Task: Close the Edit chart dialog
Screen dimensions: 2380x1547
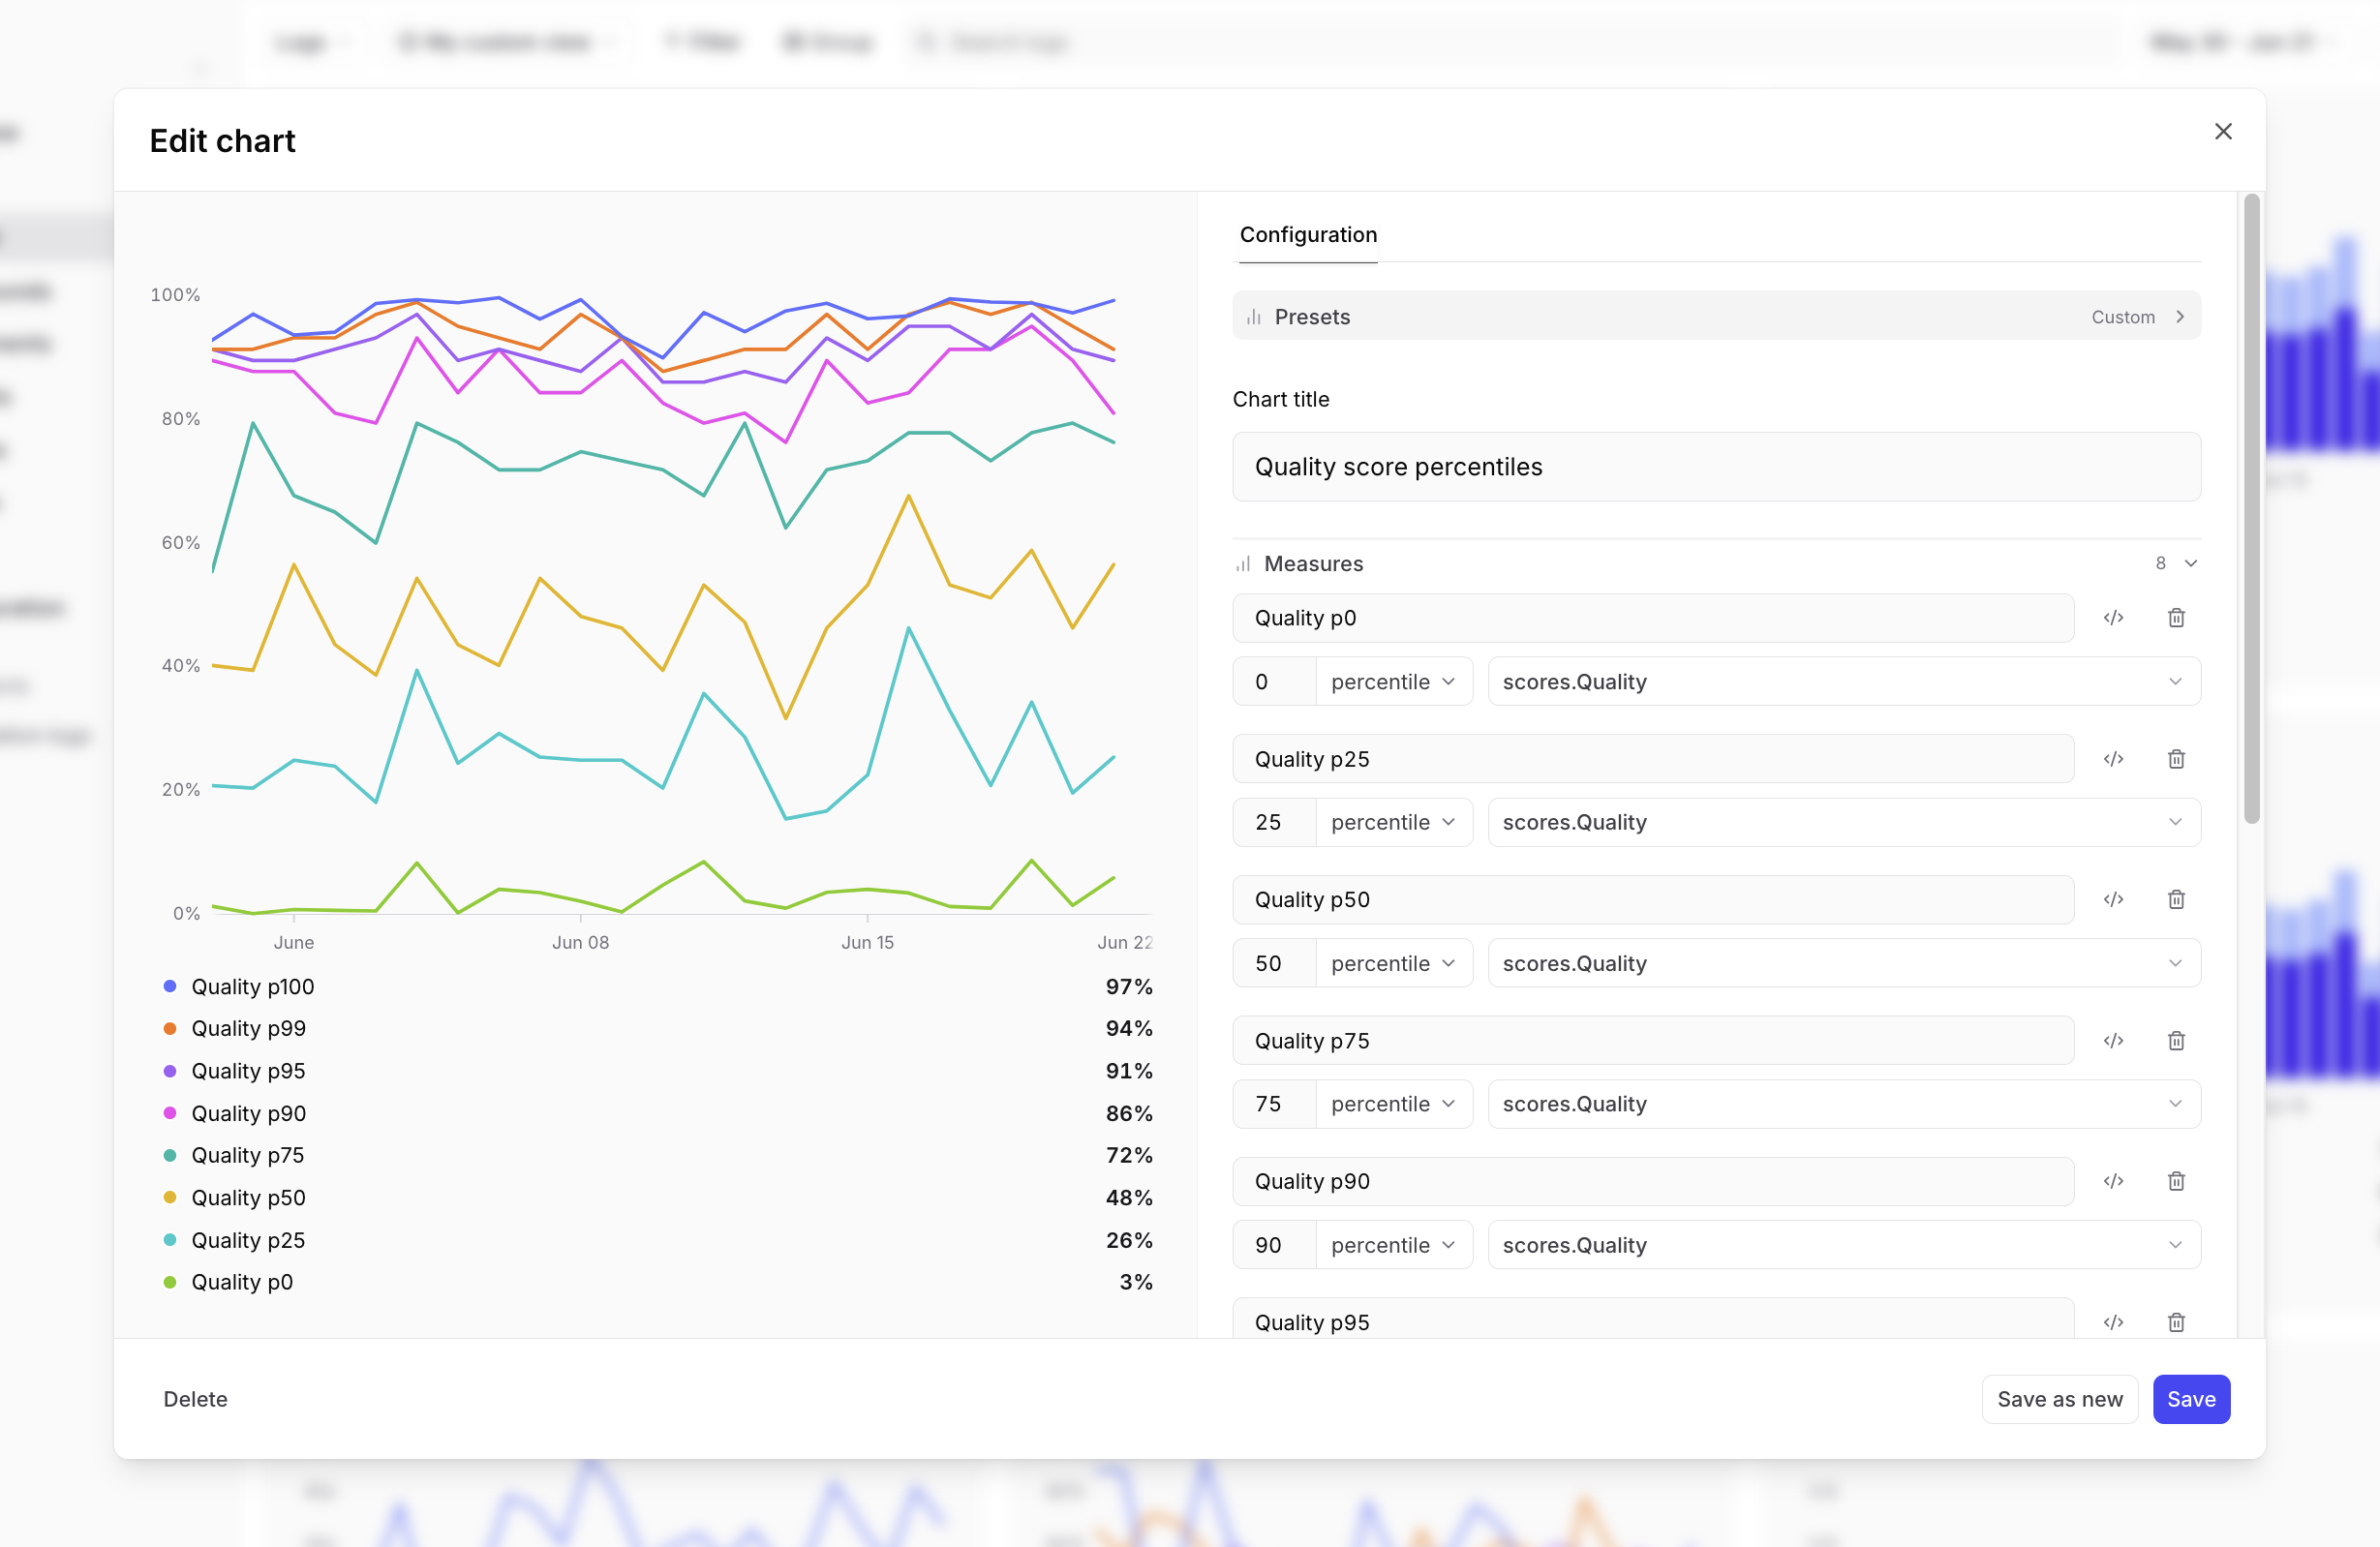Action: point(2223,132)
